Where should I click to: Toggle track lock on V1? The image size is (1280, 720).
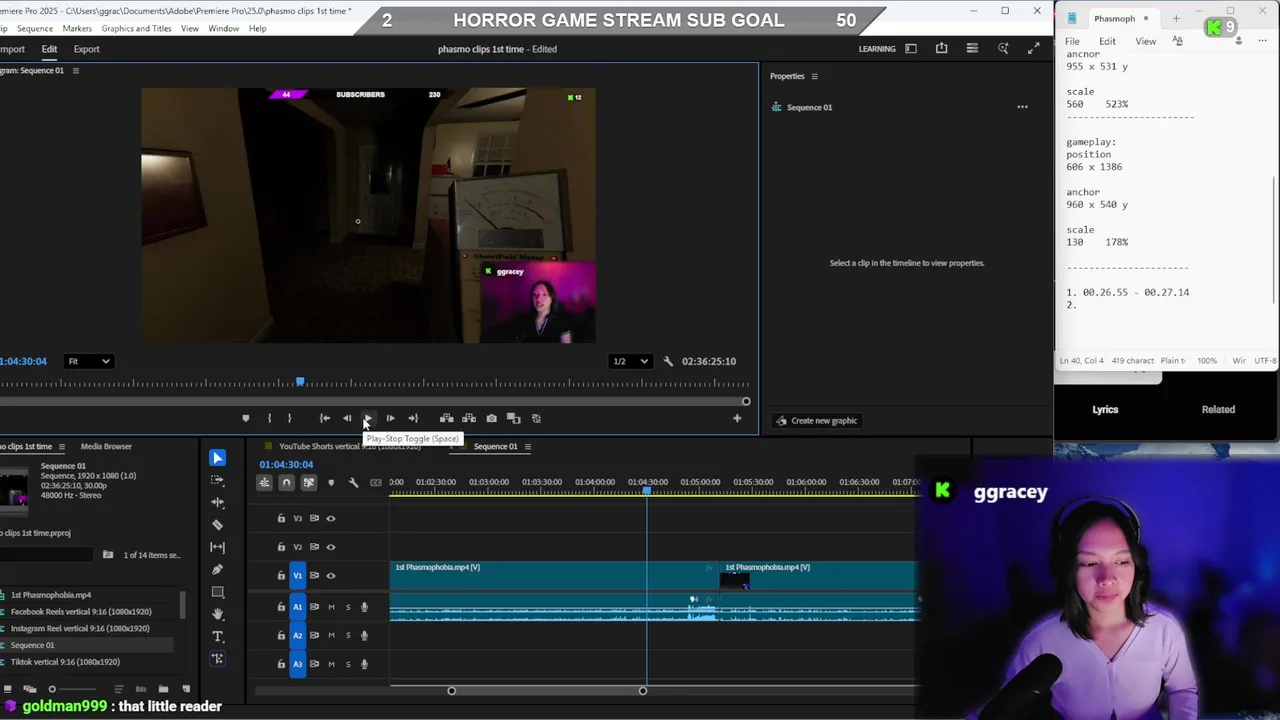(281, 575)
